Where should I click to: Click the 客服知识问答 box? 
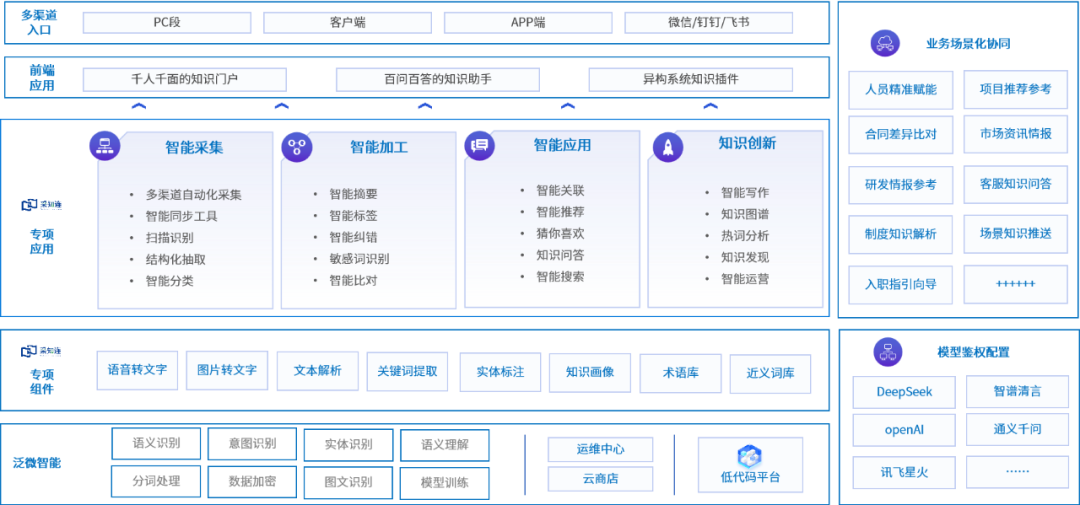click(1016, 185)
